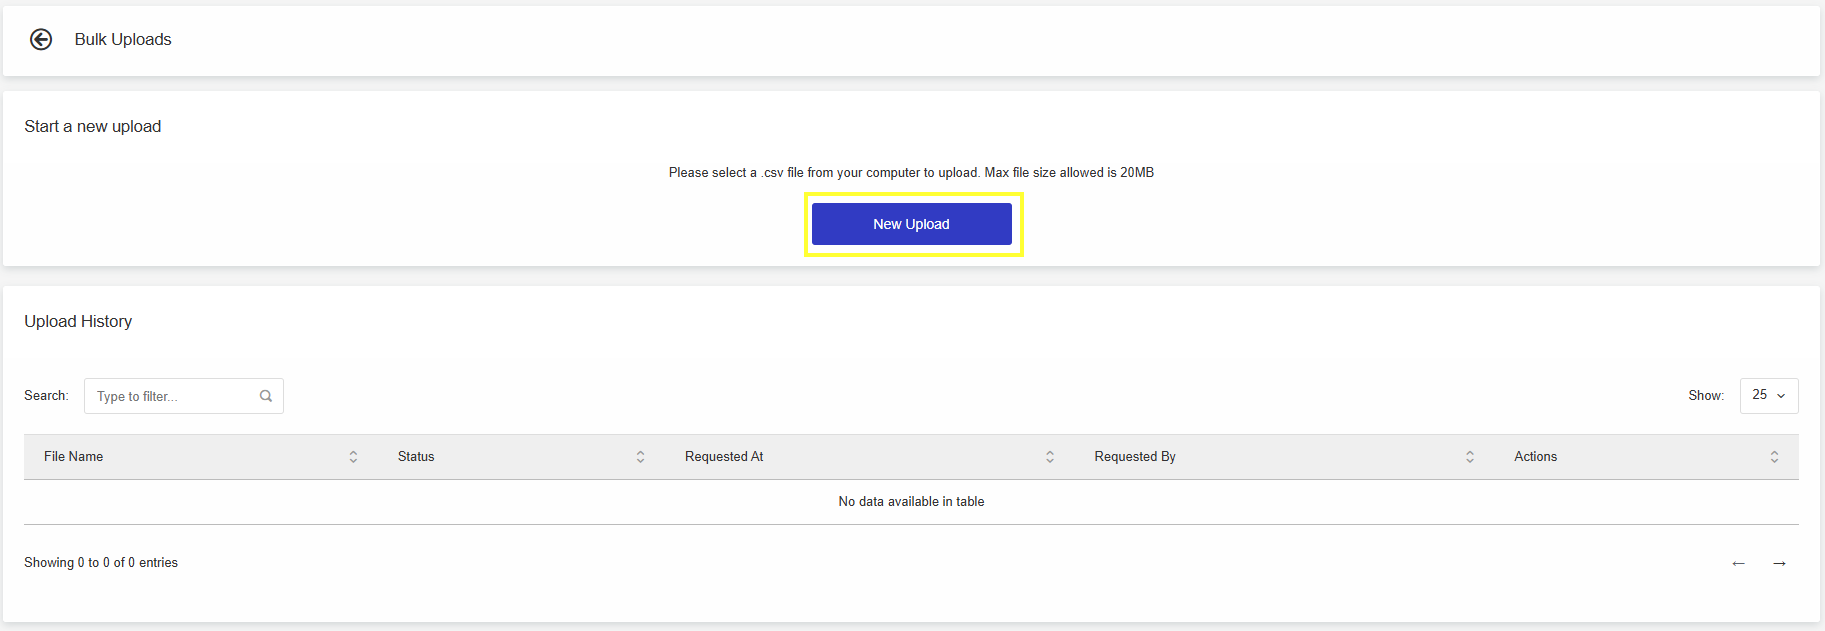Click the back arrow icon beside Bulk Uploads

tap(41, 39)
